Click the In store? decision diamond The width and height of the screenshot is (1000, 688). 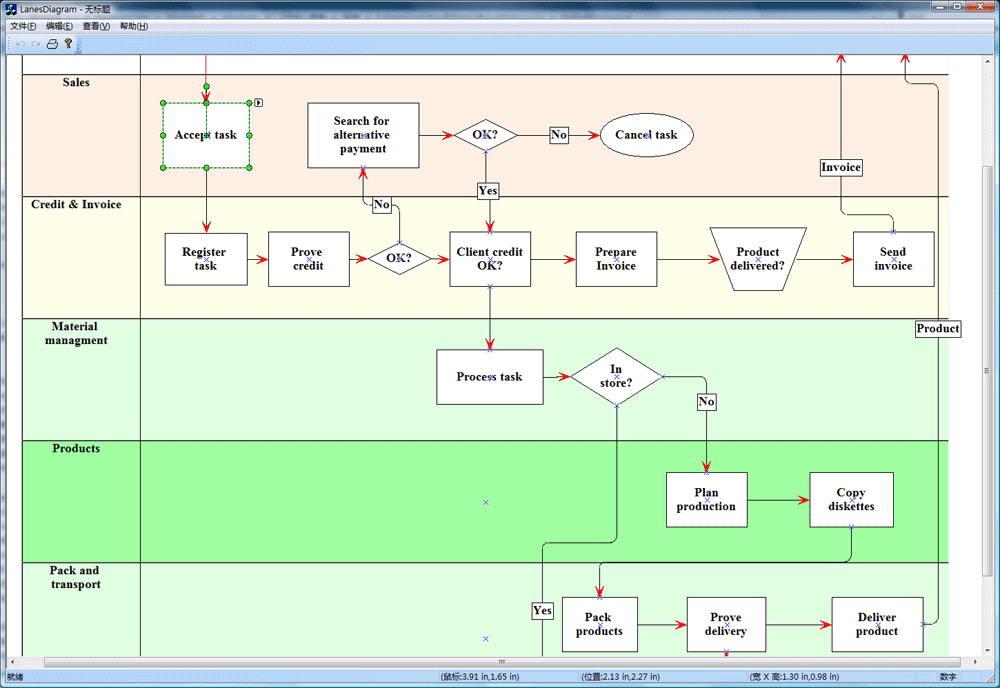616,376
